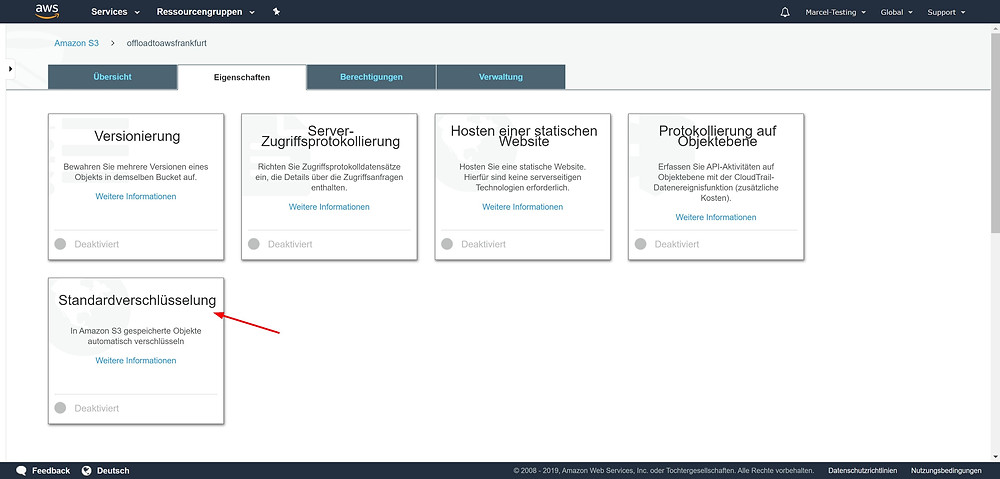Screen dimensions: 1000x479
Task: Click the globe language icon
Action: tap(87, 471)
